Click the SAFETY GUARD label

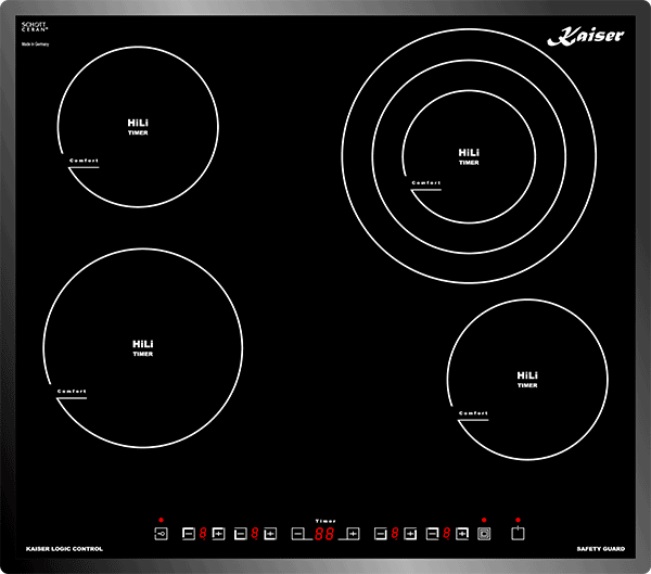[x=600, y=549]
